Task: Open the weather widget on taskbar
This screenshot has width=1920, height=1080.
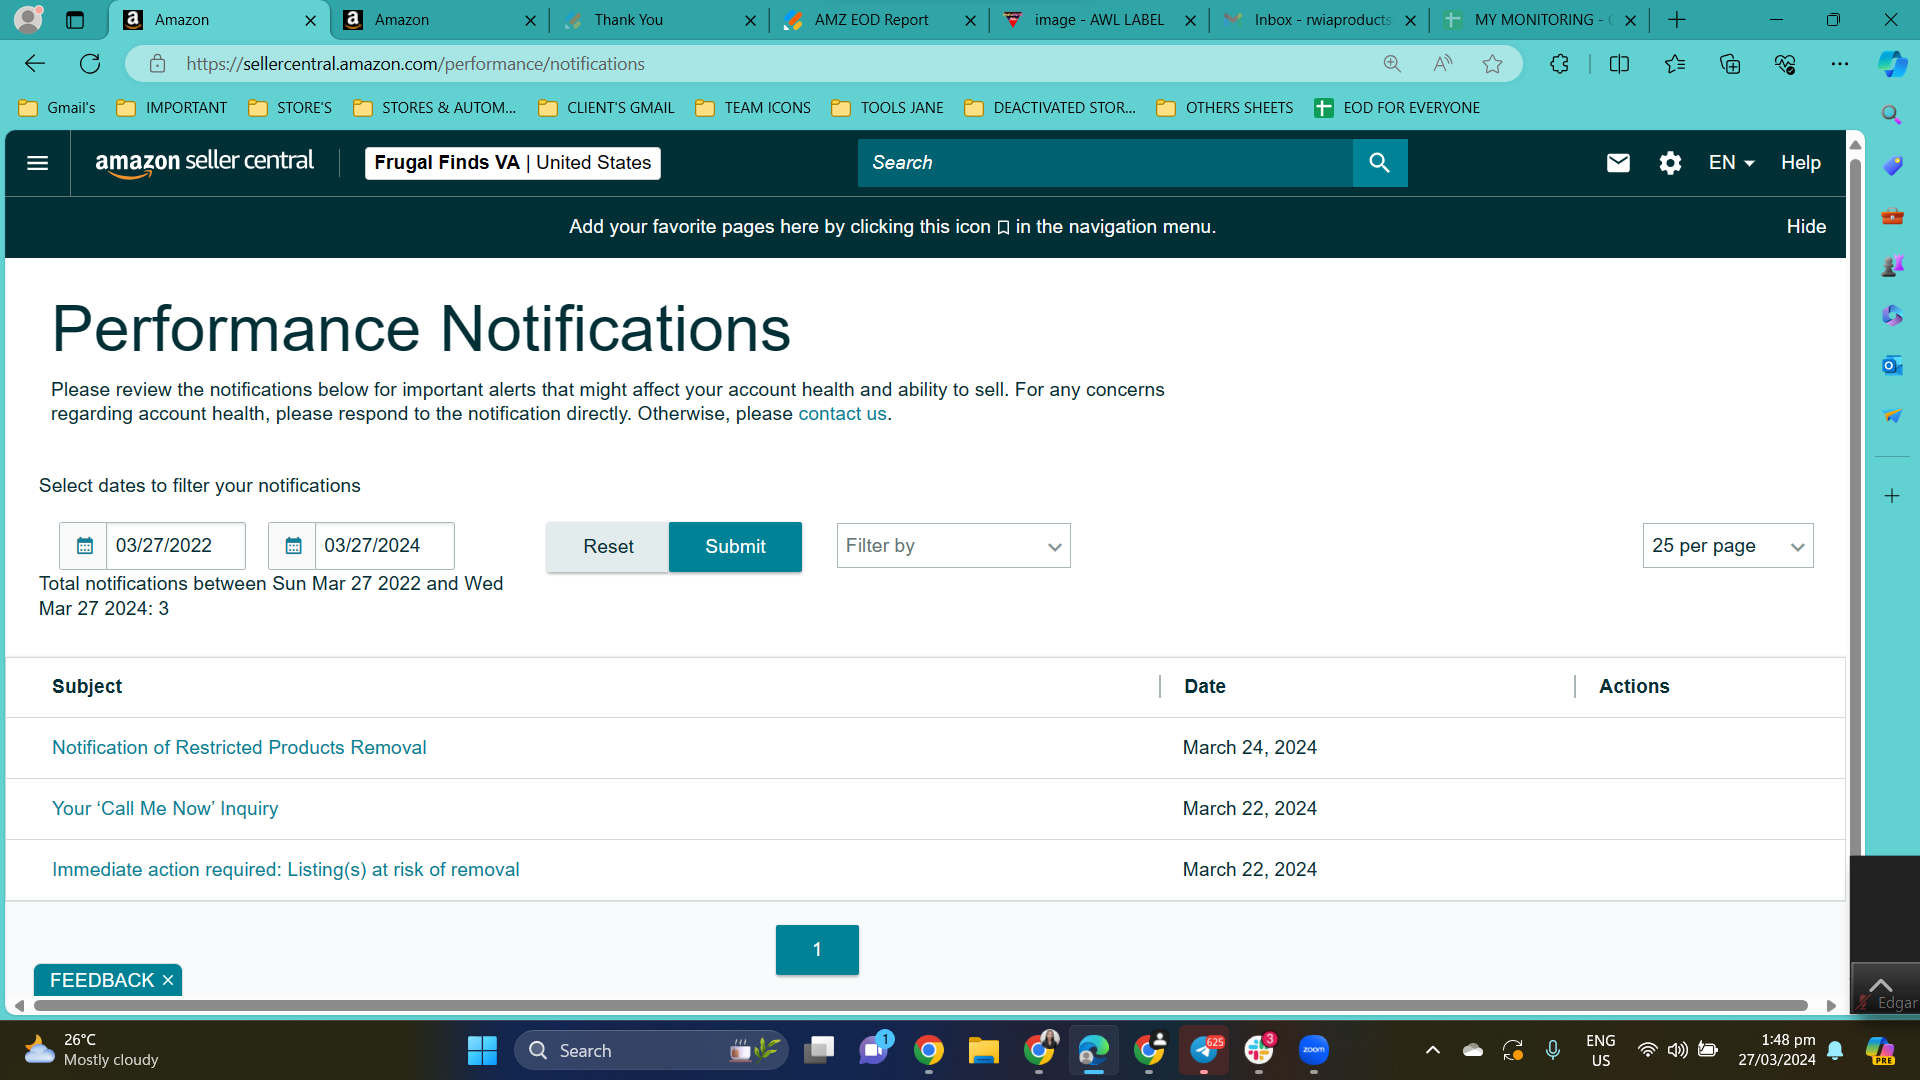Action: pyautogui.click(x=92, y=1050)
